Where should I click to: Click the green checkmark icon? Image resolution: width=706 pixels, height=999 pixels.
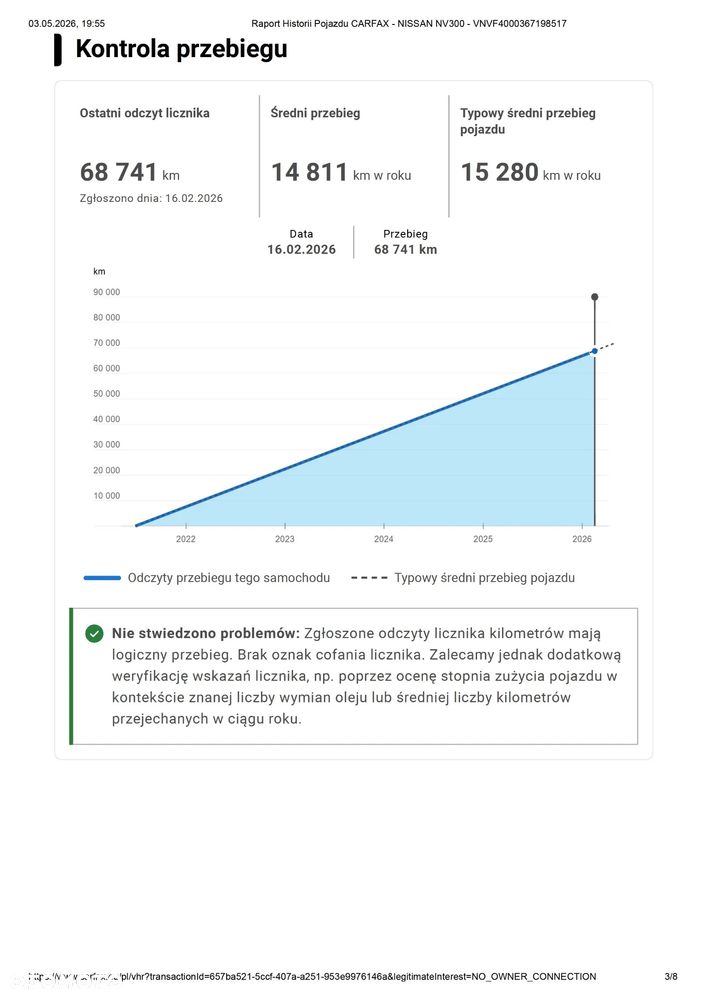94,633
